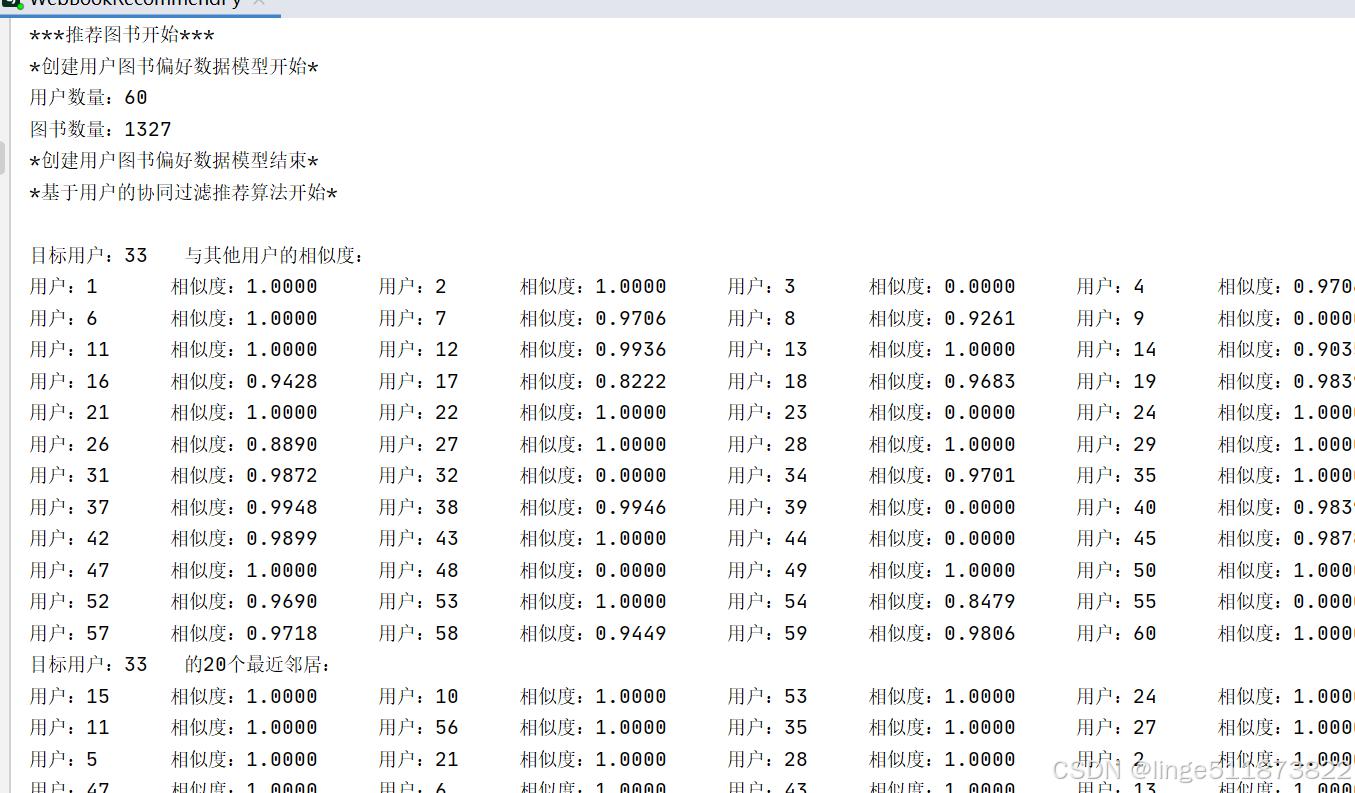Click the '用户：54' cell
Viewport: 1355px width, 793px height.
pos(767,602)
